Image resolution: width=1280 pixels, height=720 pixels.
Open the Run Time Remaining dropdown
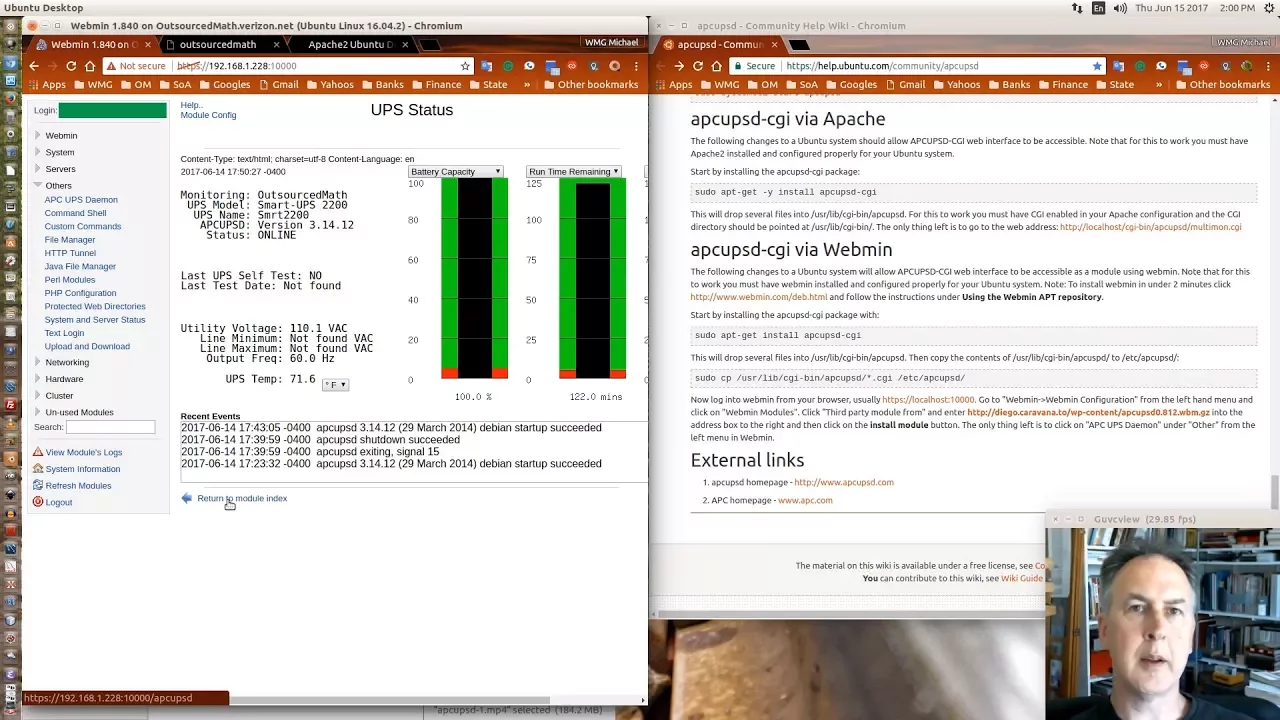pos(574,172)
